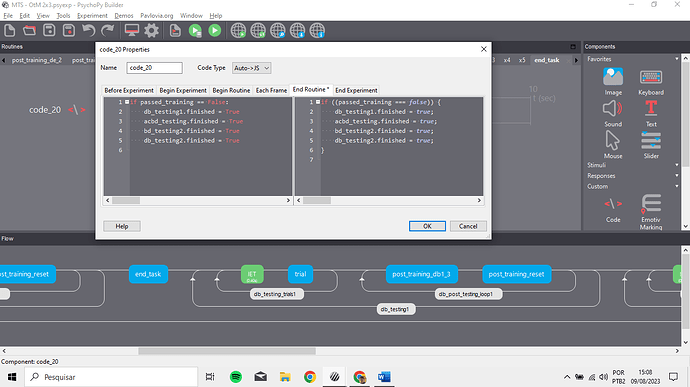The height and width of the screenshot is (387, 690).
Task: Open the Code Type dropdown
Action: [x=251, y=68]
